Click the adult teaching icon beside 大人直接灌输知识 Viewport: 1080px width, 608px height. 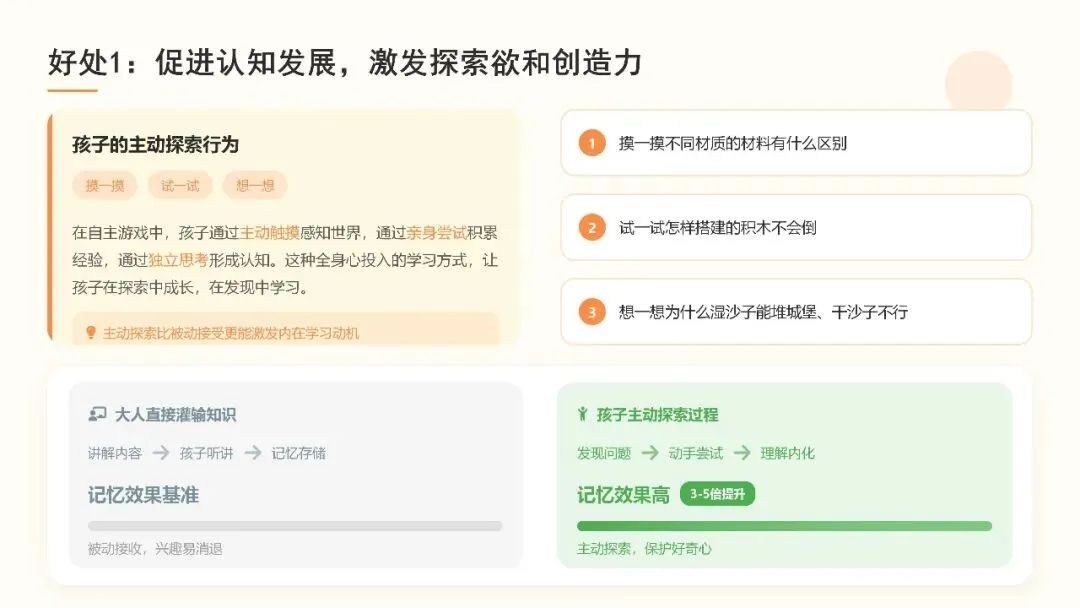(97, 415)
